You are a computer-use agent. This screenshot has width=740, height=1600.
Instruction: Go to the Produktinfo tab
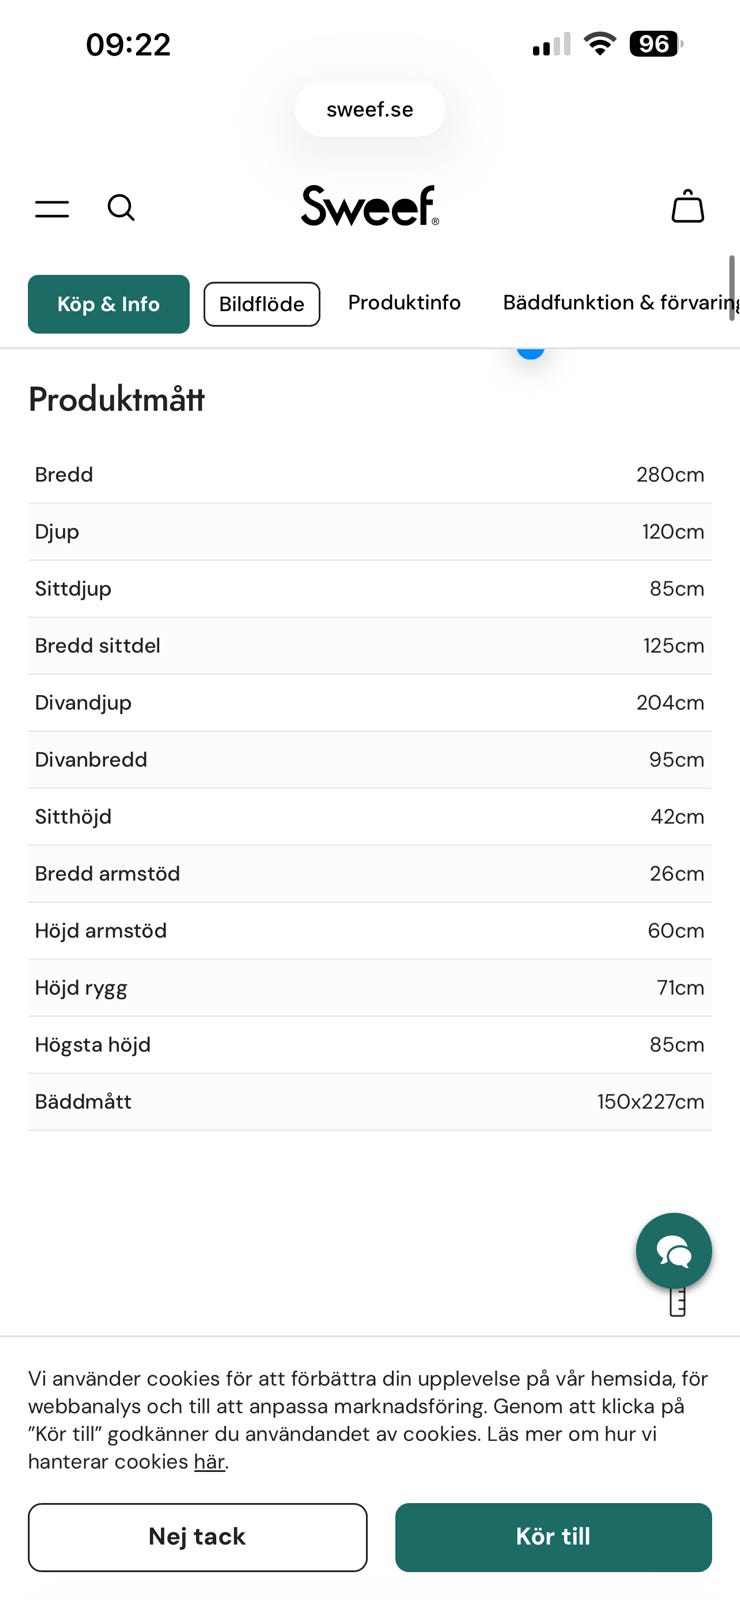404,303
